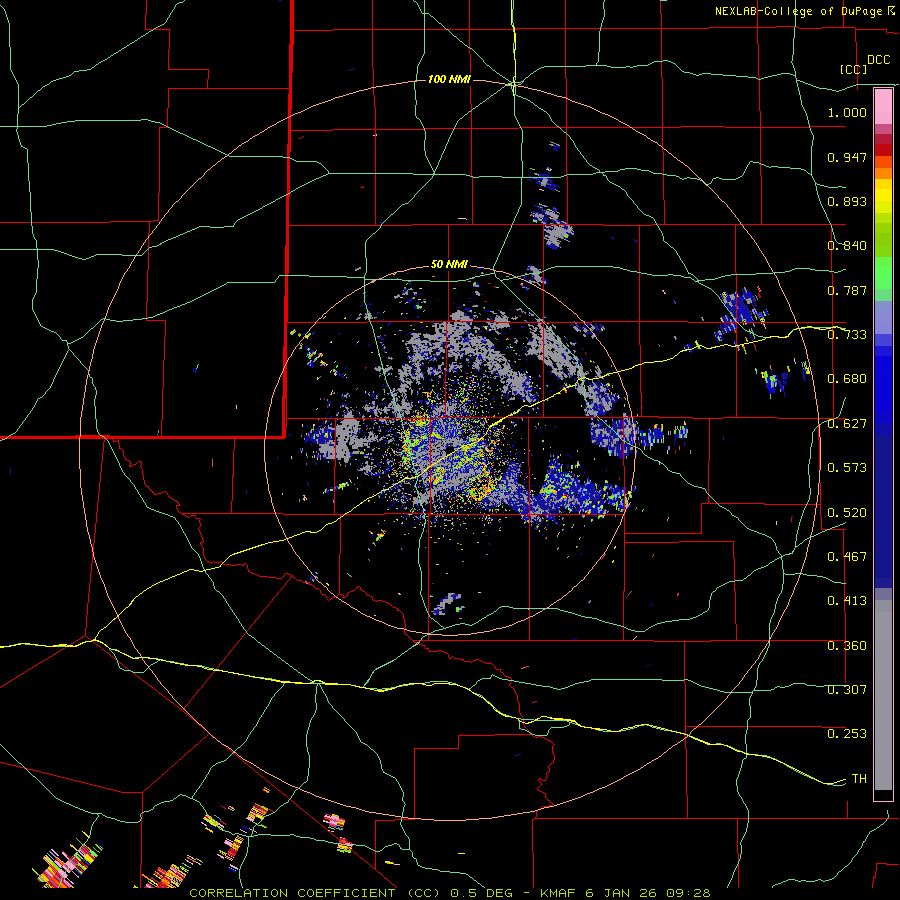Select the 0.787 legend value
The width and height of the screenshot is (900, 900).
point(847,290)
